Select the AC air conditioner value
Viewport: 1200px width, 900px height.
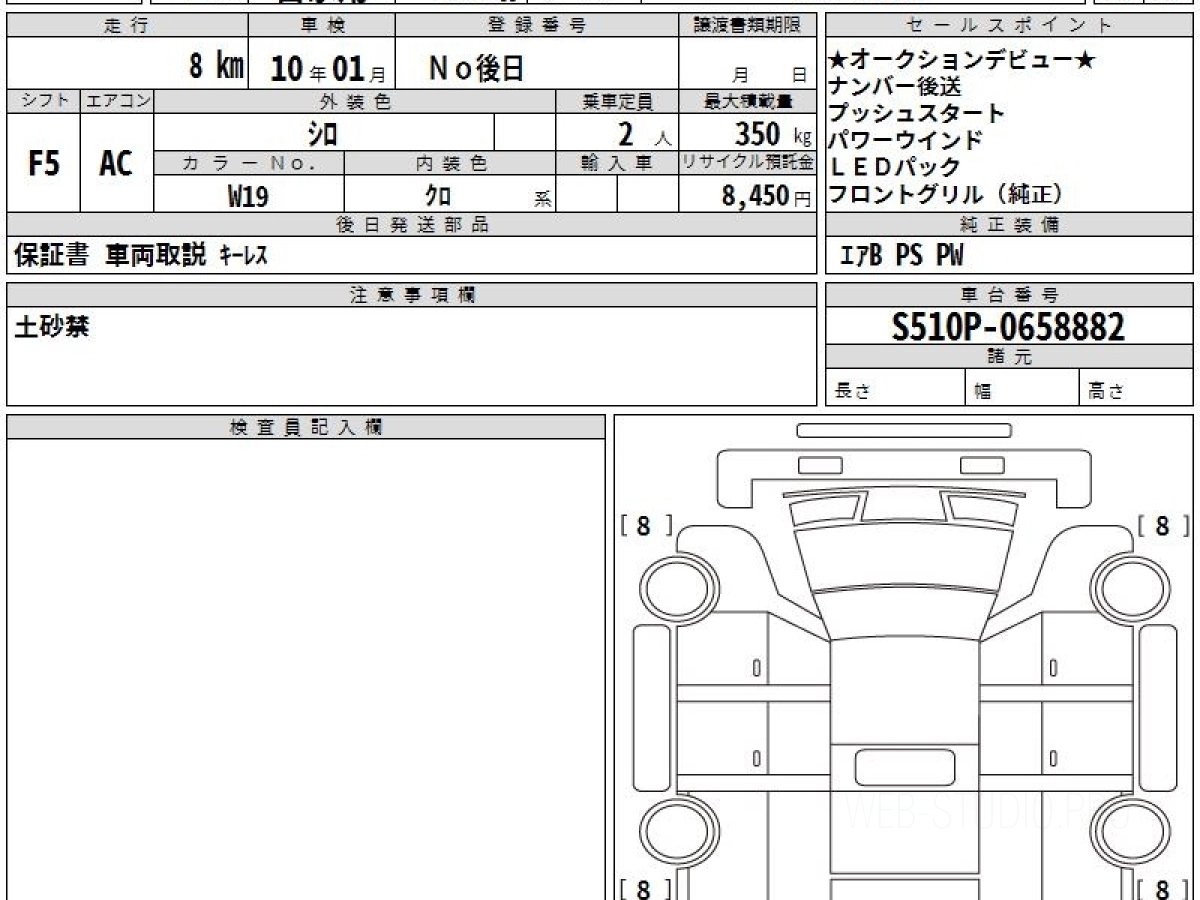click(117, 164)
